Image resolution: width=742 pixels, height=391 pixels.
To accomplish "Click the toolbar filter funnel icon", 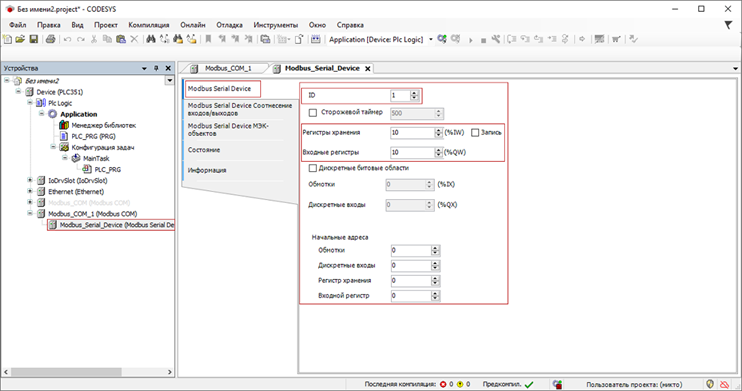I will pyautogui.click(x=728, y=25).
